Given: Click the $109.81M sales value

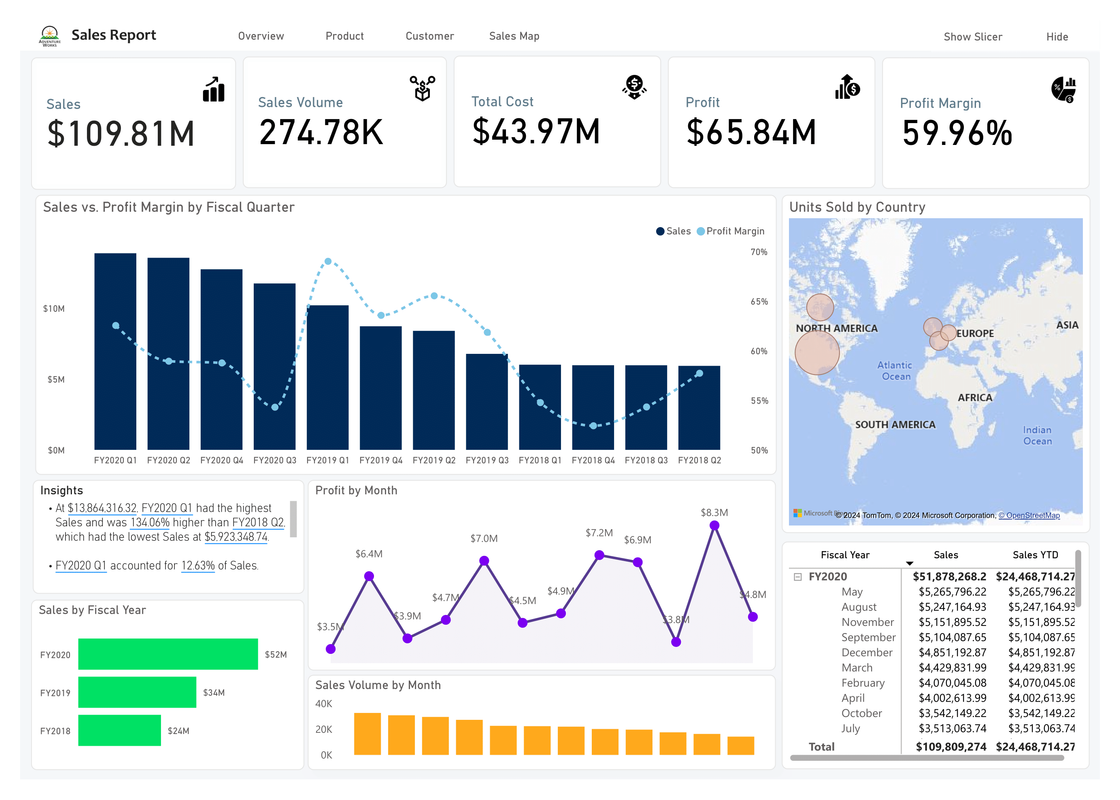Looking at the screenshot, I should coord(121,134).
